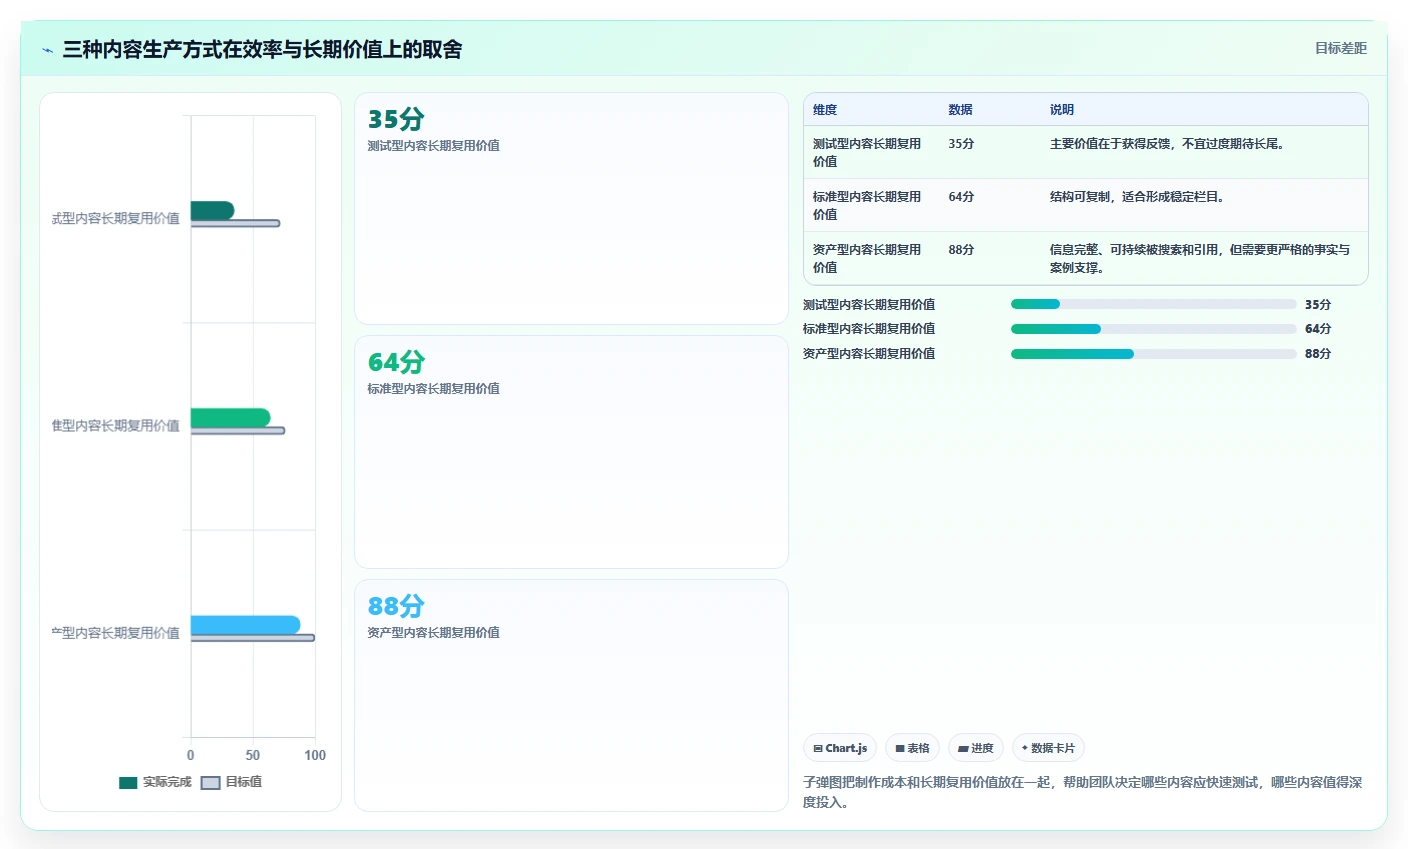Click the note 主要价值在于获得反馈 in the table
The height and width of the screenshot is (849, 1408).
click(1167, 144)
